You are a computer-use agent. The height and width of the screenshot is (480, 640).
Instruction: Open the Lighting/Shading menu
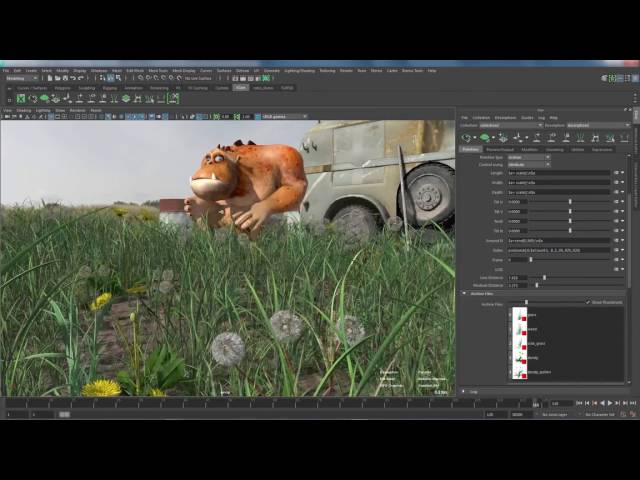[x=300, y=71]
